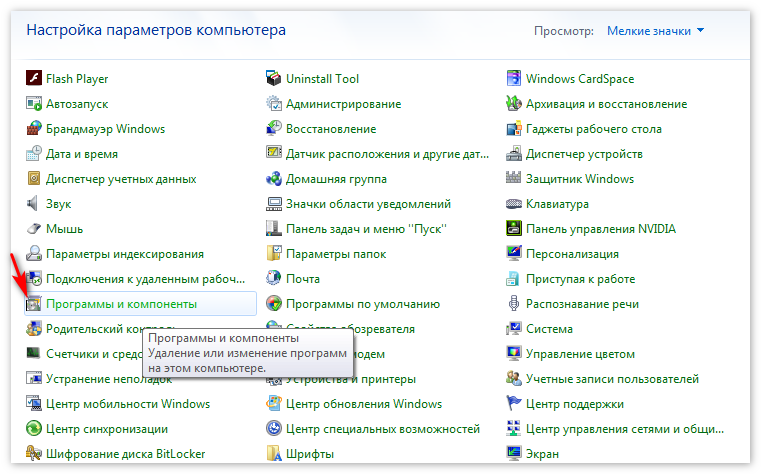Click Программы по умолчанию icon
Image resolution: width=761 pixels, height=474 pixels.
click(274, 304)
